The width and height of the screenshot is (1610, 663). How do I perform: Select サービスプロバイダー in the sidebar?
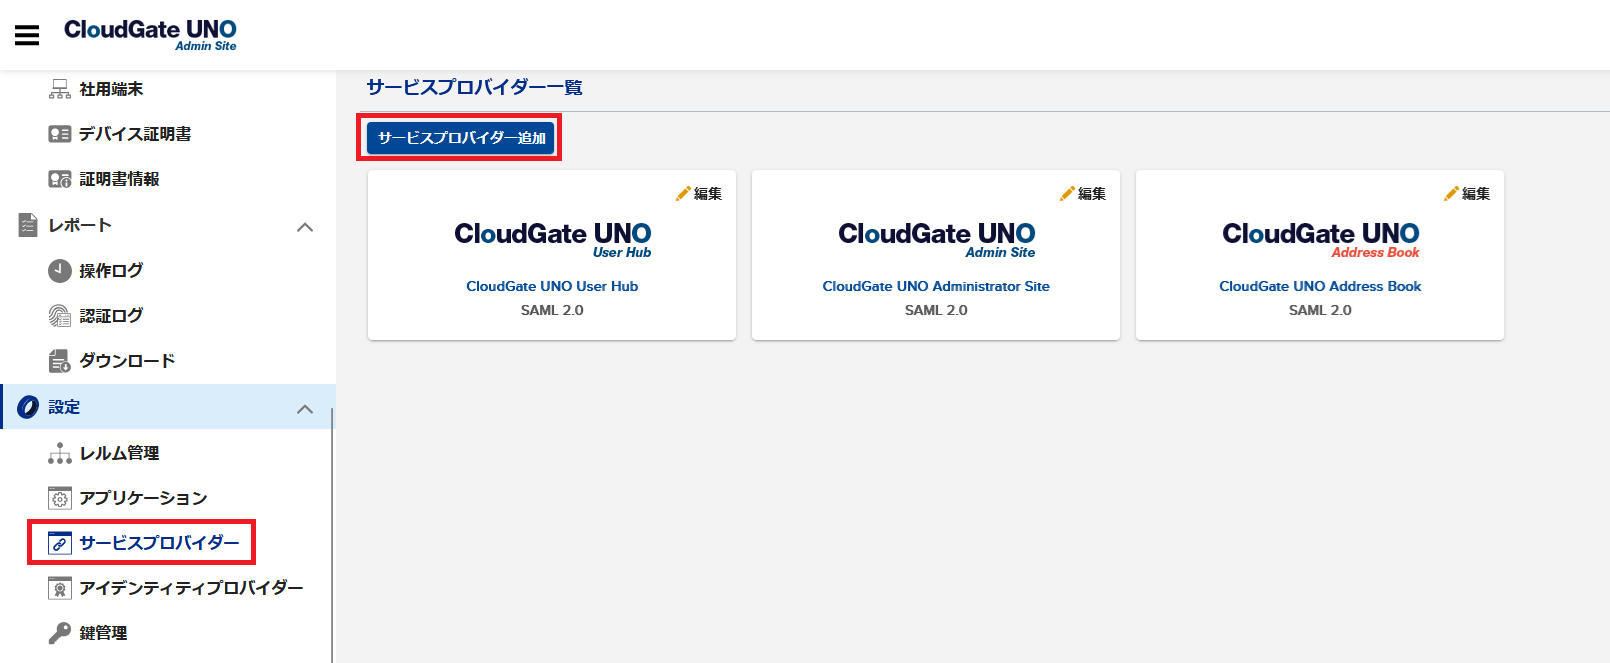click(159, 543)
